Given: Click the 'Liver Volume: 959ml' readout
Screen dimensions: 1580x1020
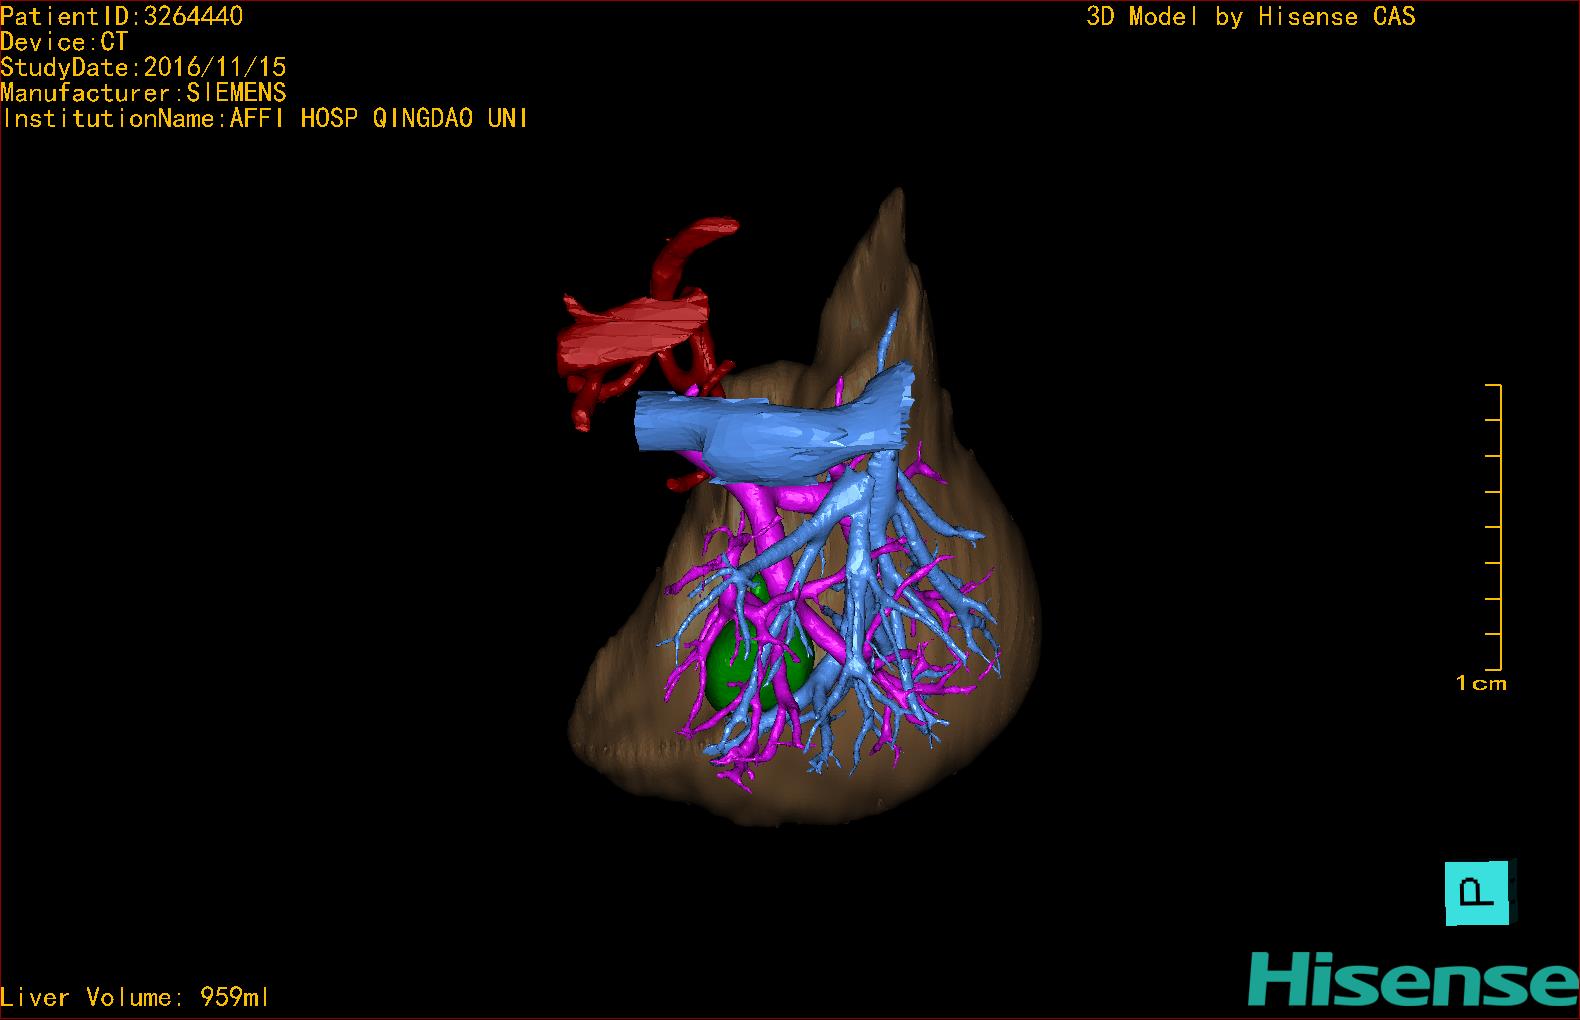Looking at the screenshot, I should [135, 997].
